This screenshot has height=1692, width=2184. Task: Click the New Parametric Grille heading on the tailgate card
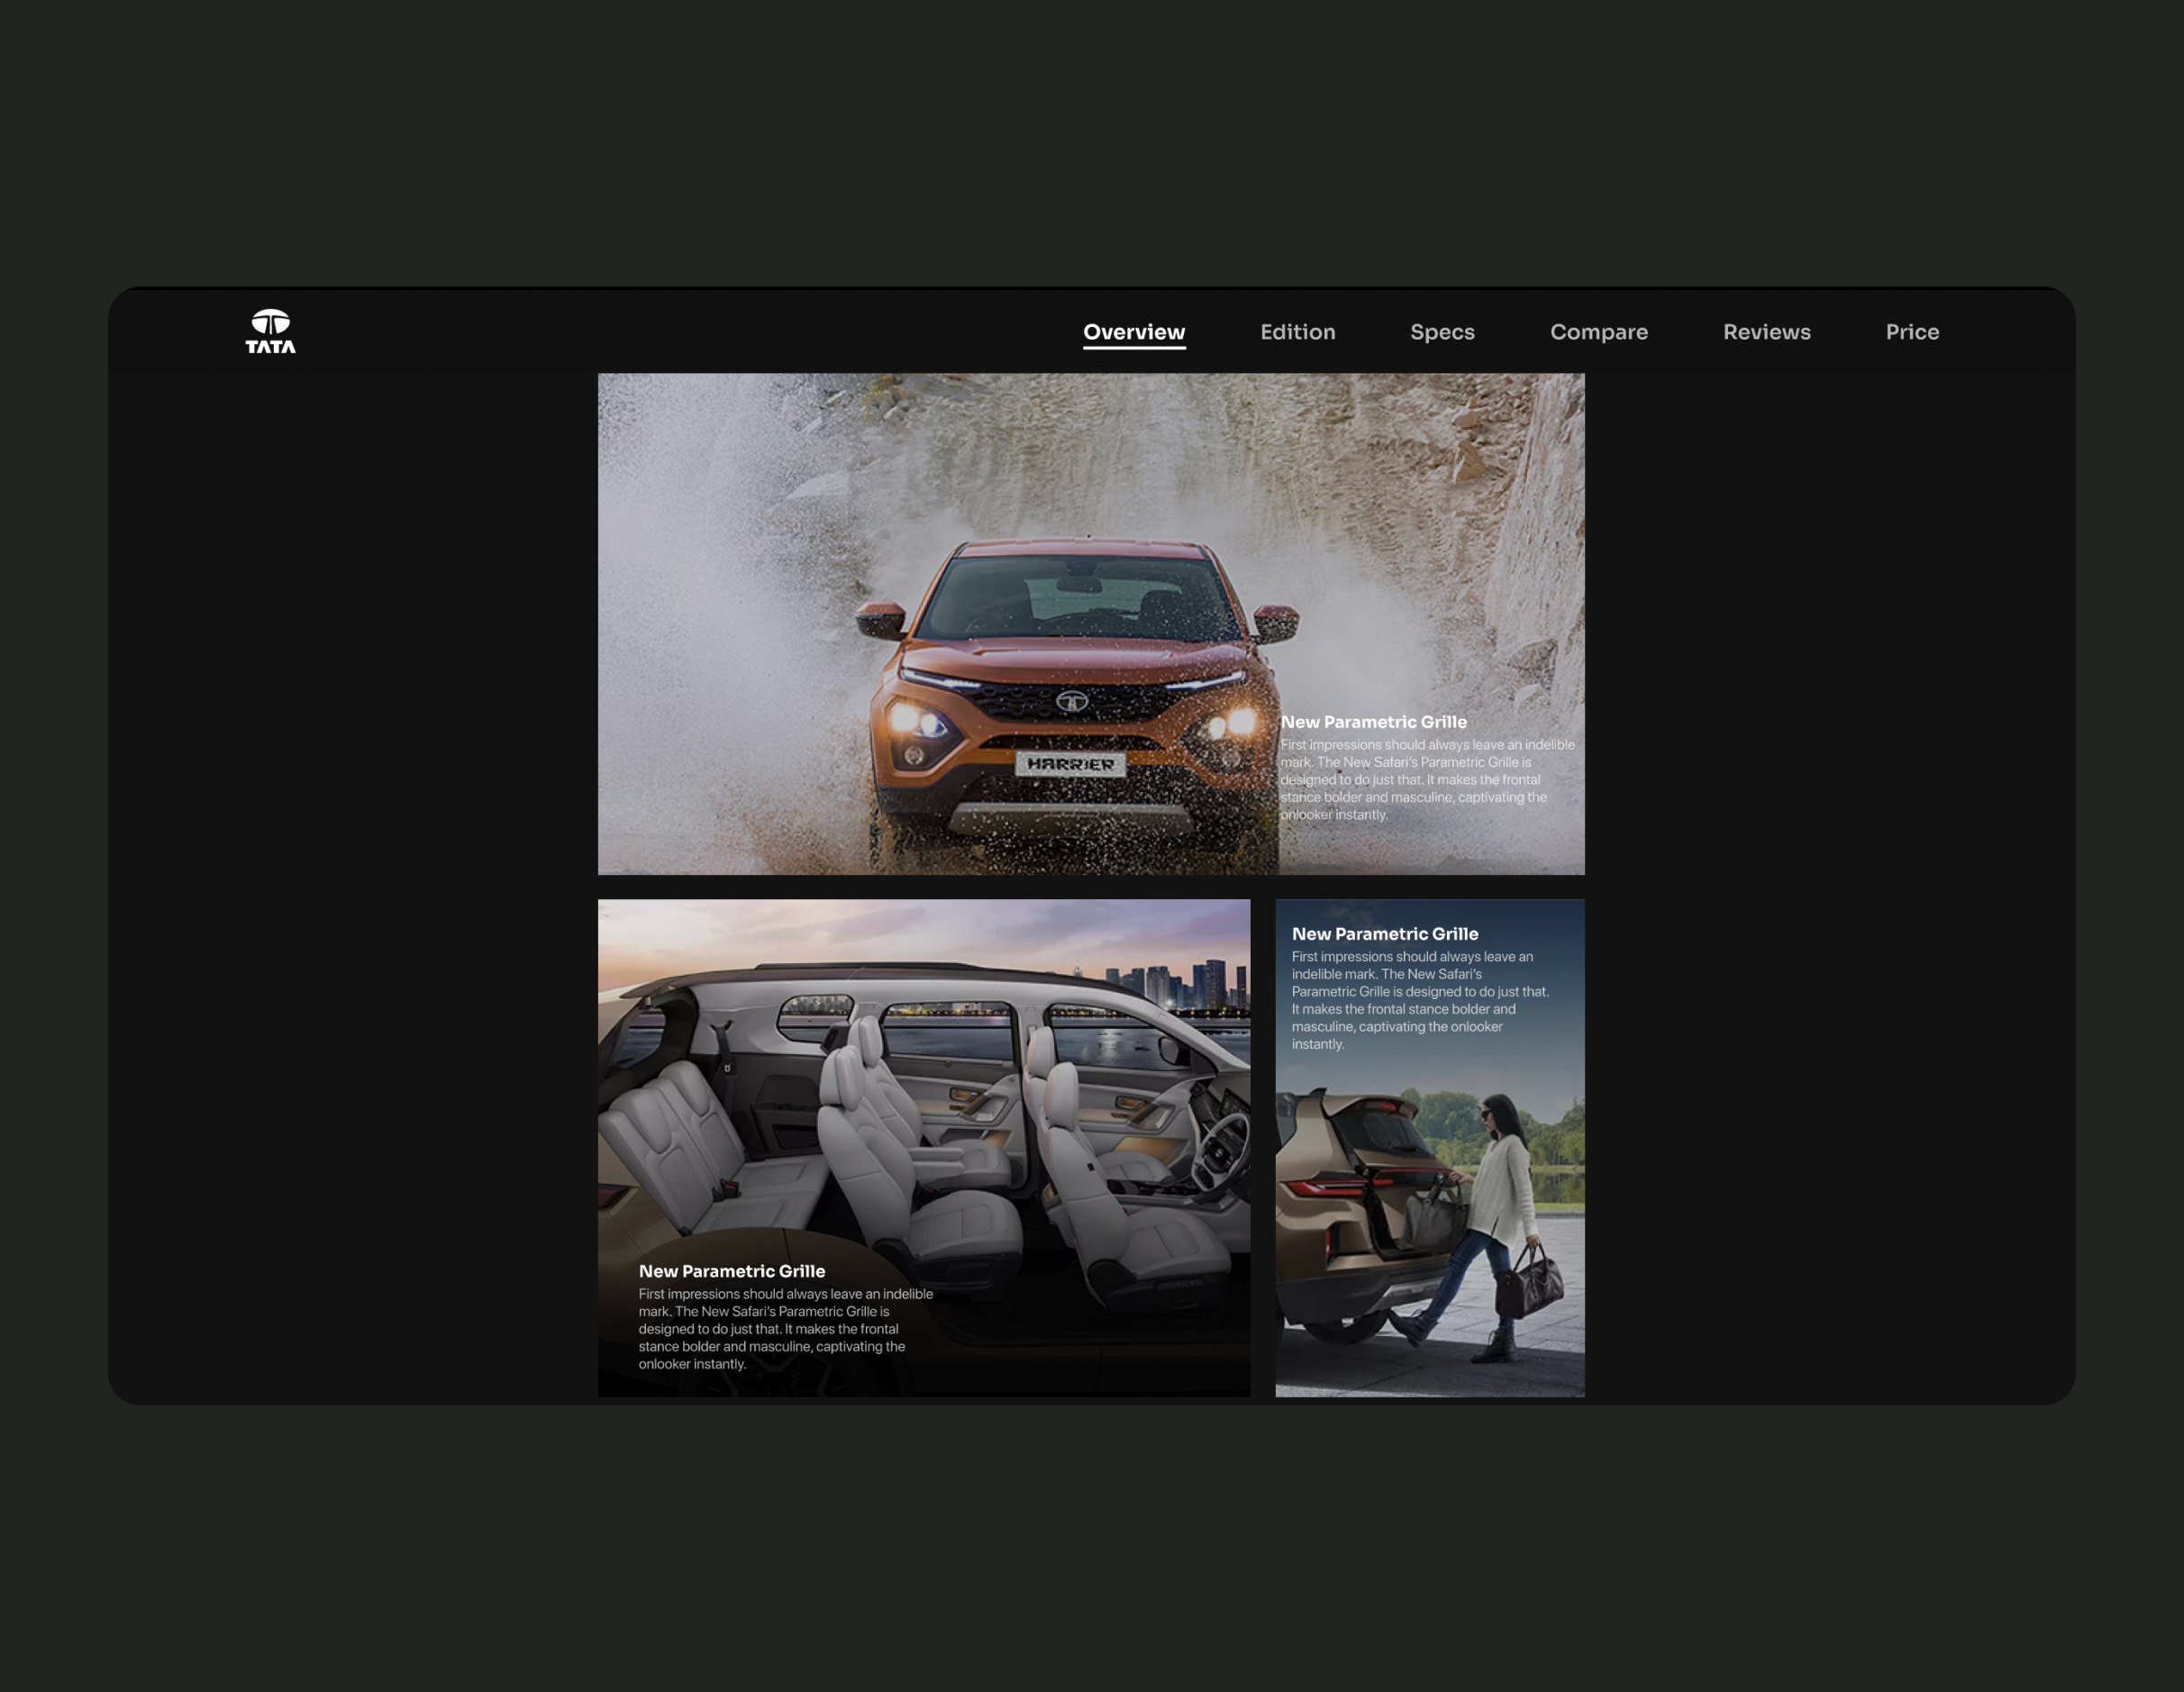pyautogui.click(x=1385, y=934)
